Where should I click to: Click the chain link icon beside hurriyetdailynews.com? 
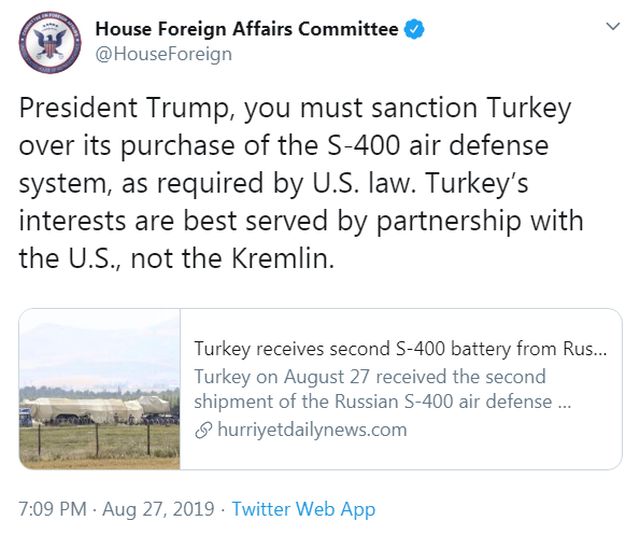pos(202,430)
